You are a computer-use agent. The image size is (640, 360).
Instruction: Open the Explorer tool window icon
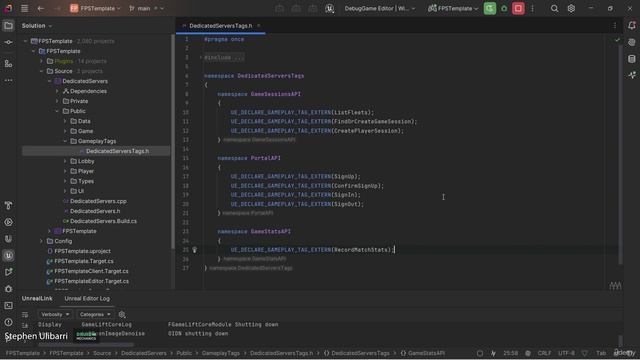point(8,26)
